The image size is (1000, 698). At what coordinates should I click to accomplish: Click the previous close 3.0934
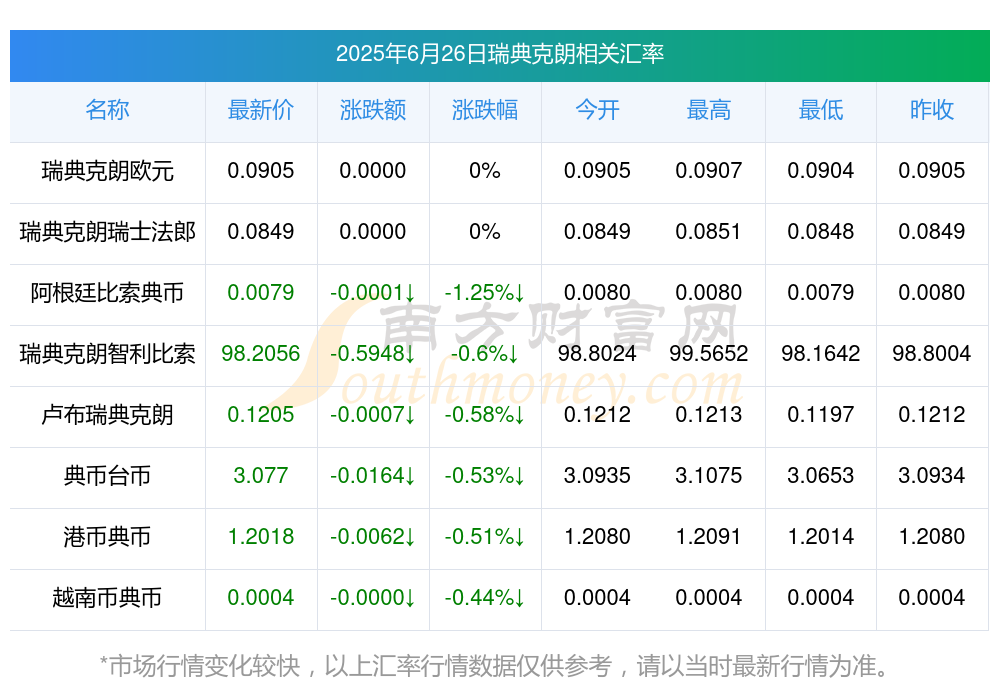[x=932, y=476]
